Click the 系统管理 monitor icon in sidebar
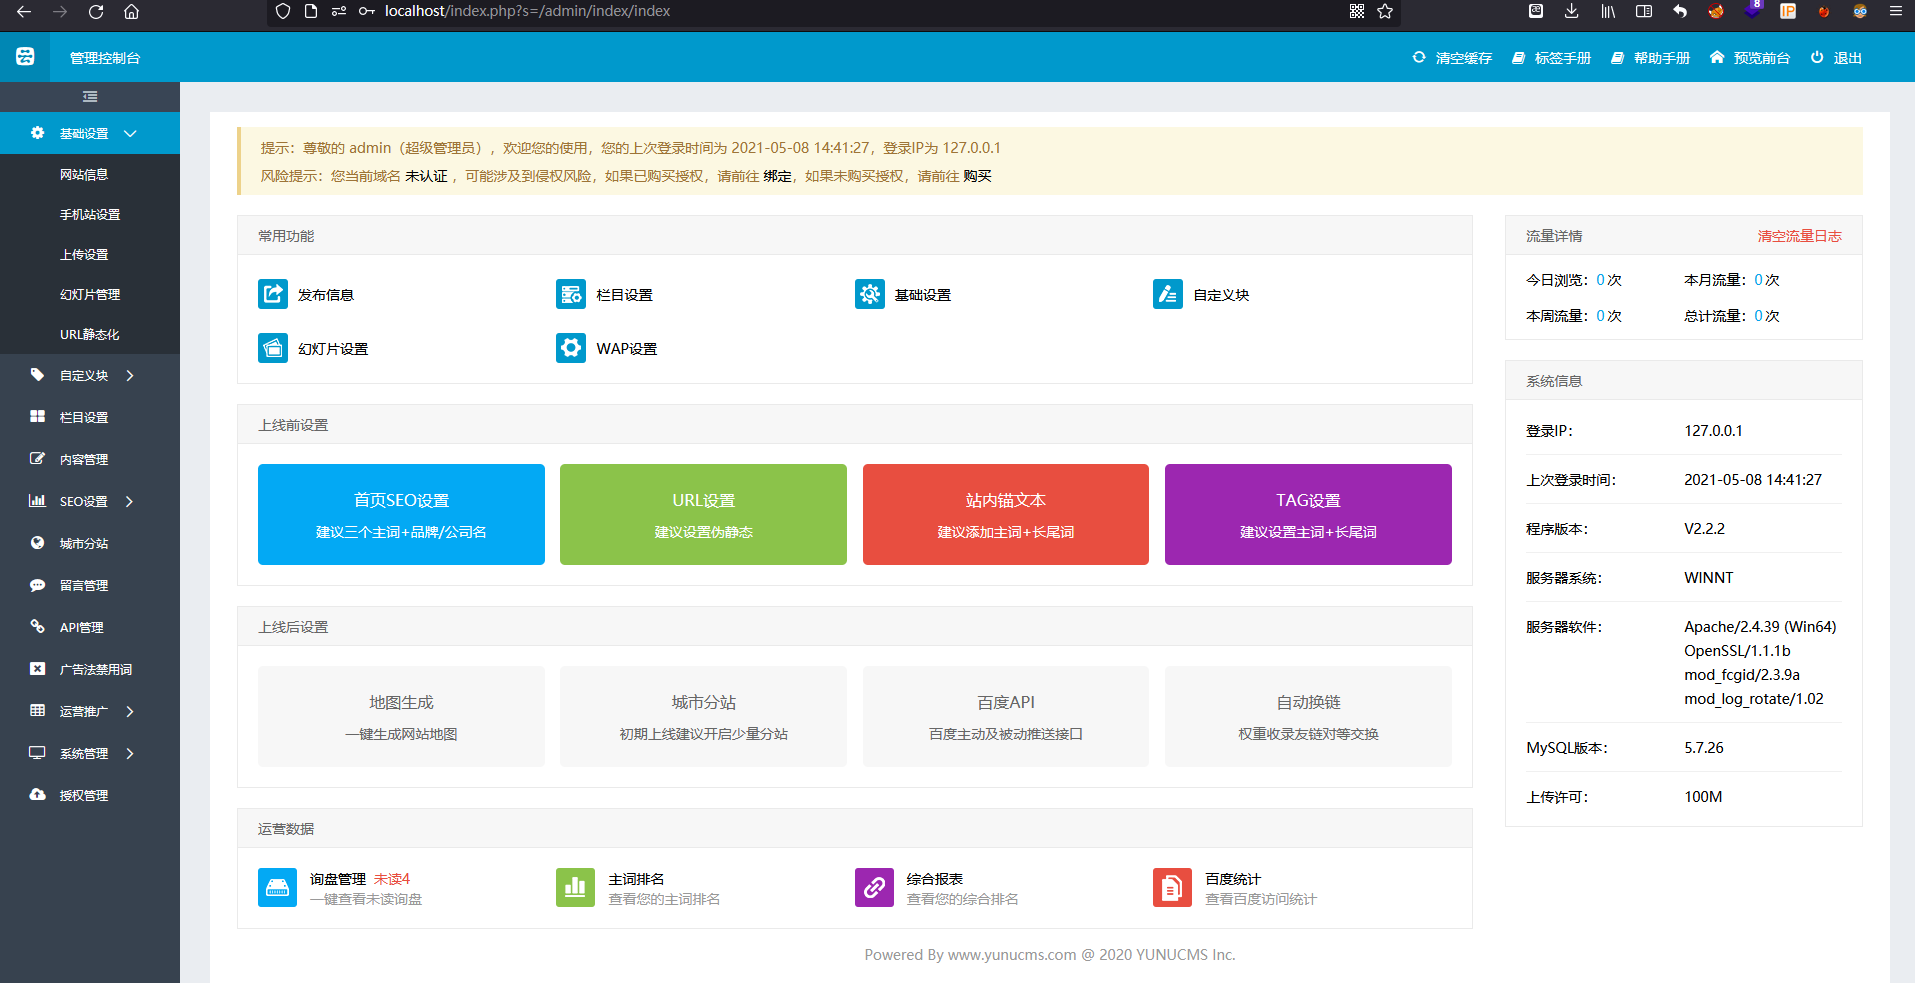Viewport: 1915px width, 983px height. coord(37,753)
